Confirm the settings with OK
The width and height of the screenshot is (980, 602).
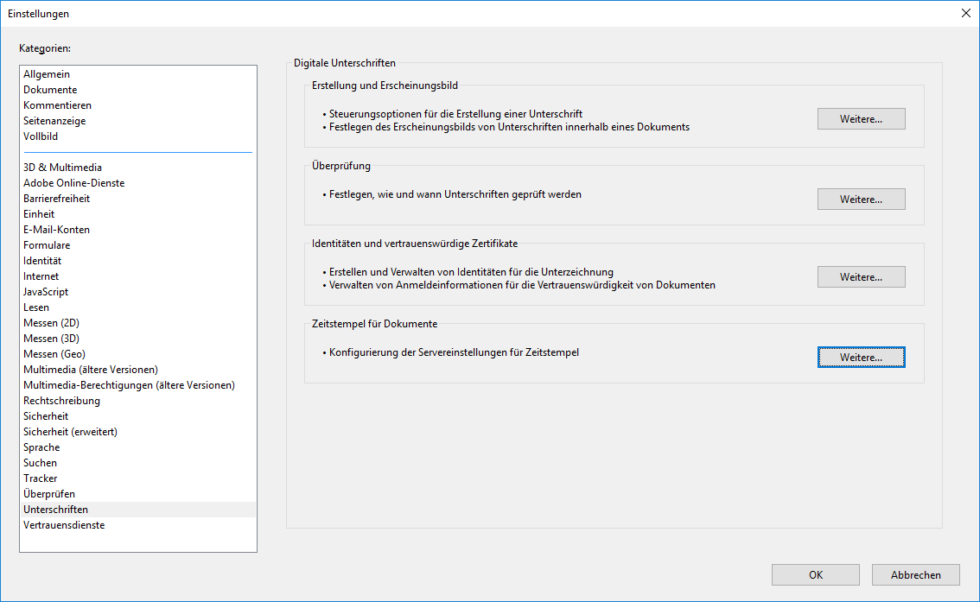click(814, 574)
